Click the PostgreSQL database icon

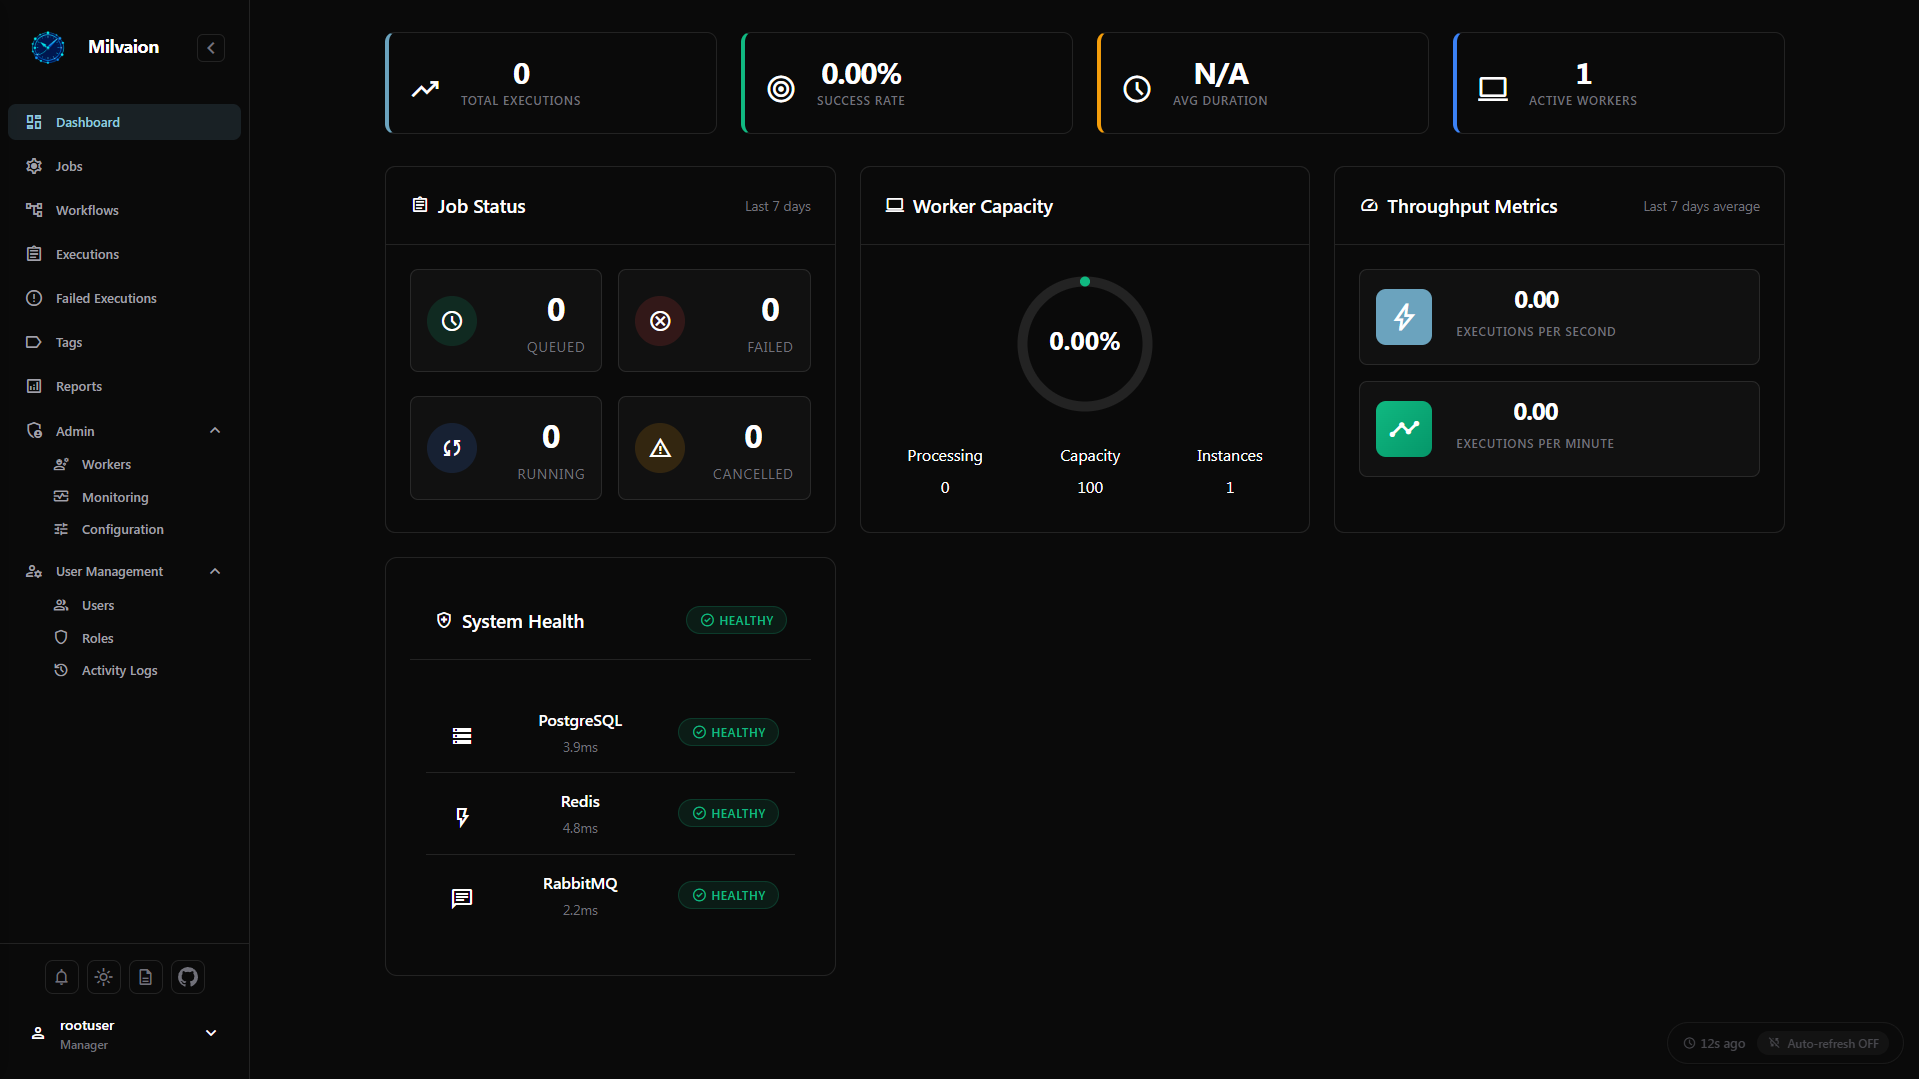click(462, 736)
